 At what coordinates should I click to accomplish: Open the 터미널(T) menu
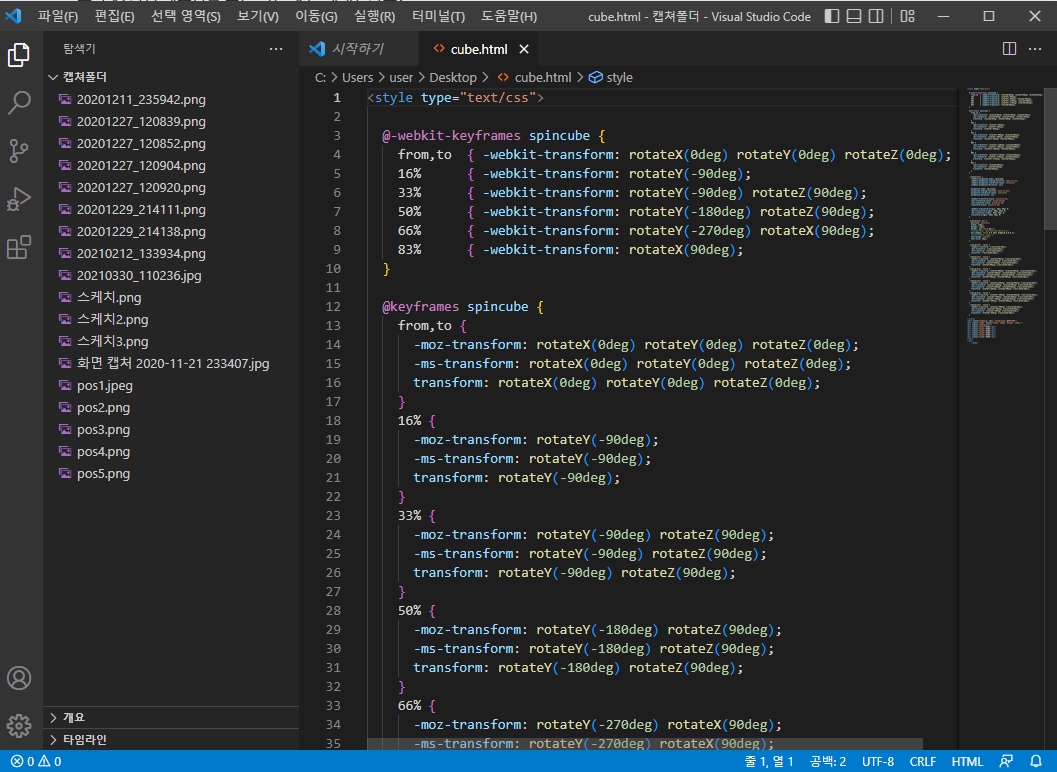tap(438, 16)
